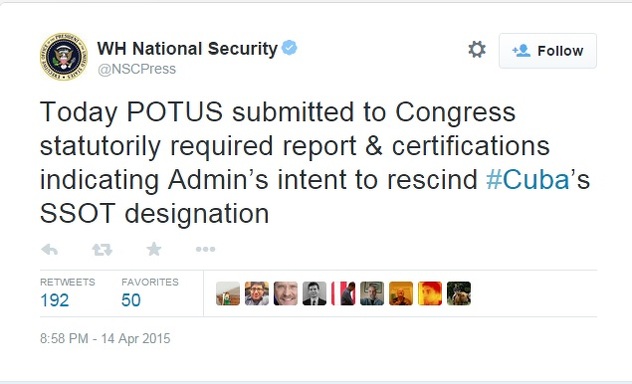This screenshot has height=384, width=632.
Task: View the 192 retweets list
Action: tap(67, 294)
